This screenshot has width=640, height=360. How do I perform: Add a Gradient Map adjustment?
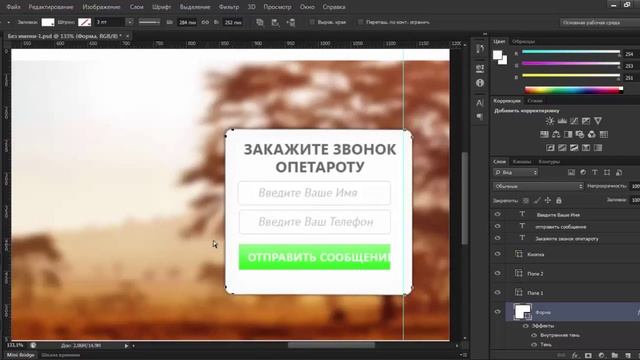pyautogui.click(x=598, y=148)
